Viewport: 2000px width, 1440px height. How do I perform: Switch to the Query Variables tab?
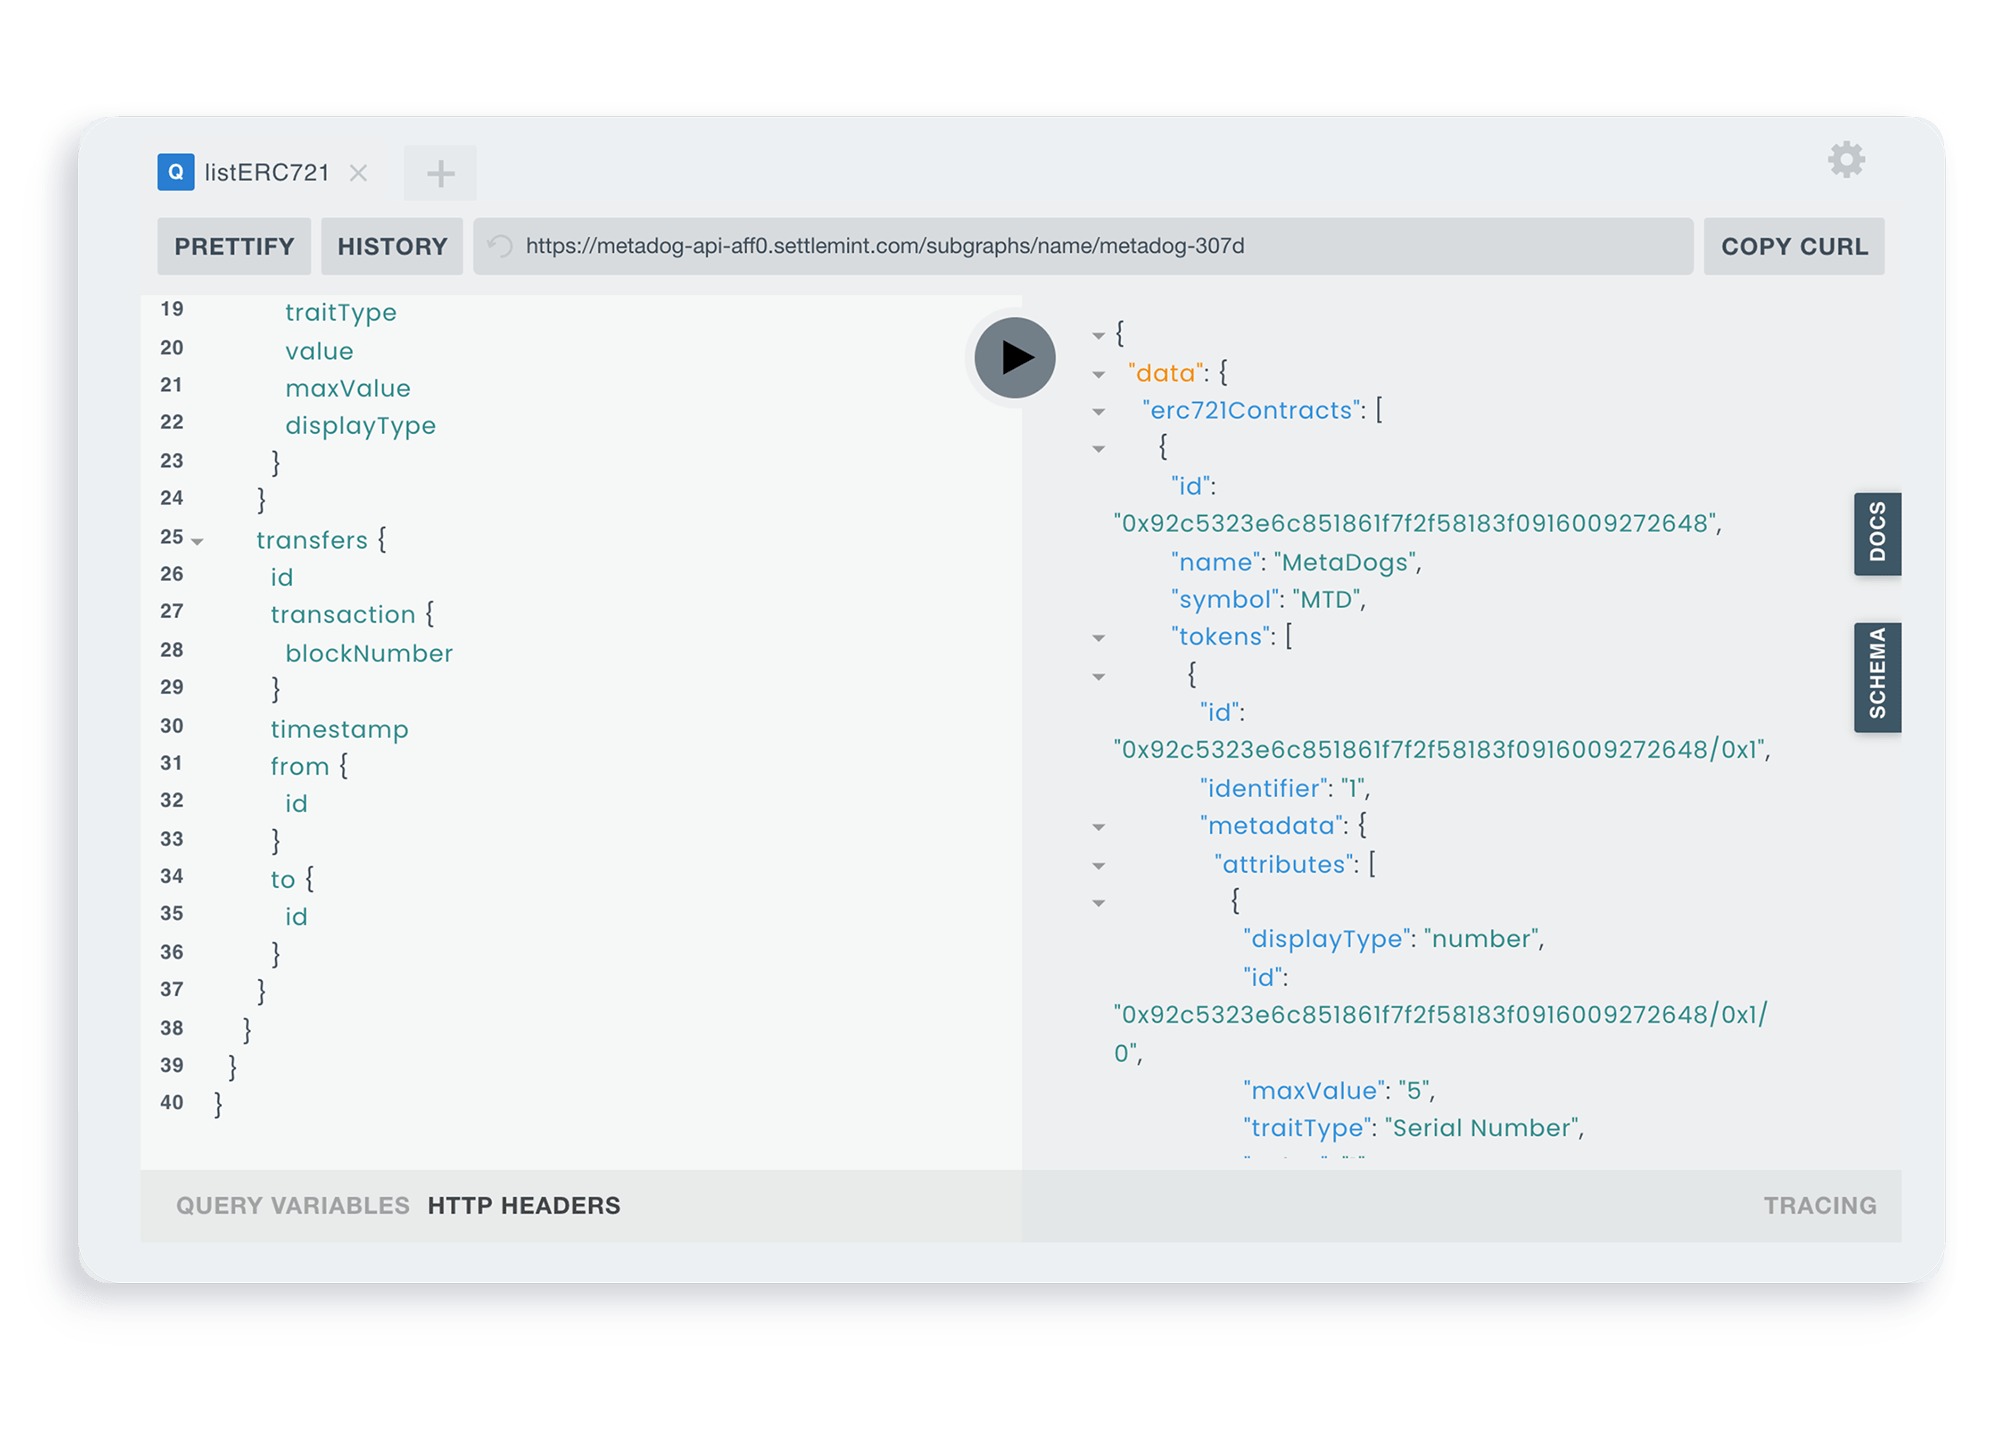click(292, 1205)
